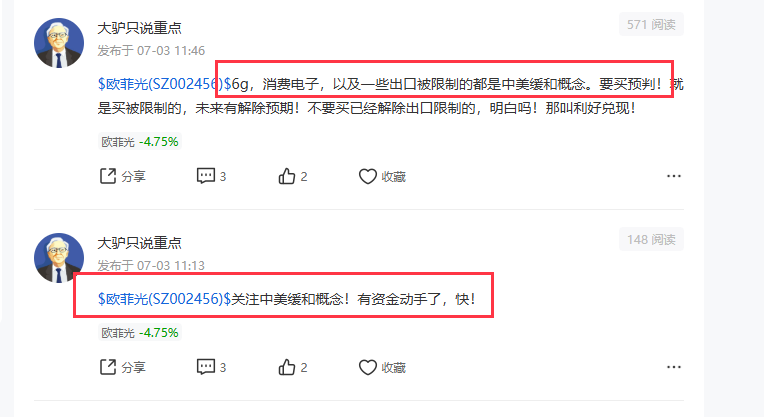The height and width of the screenshot is (417, 764).
Task: Open comments on the 11:46 post
Action: click(211, 176)
